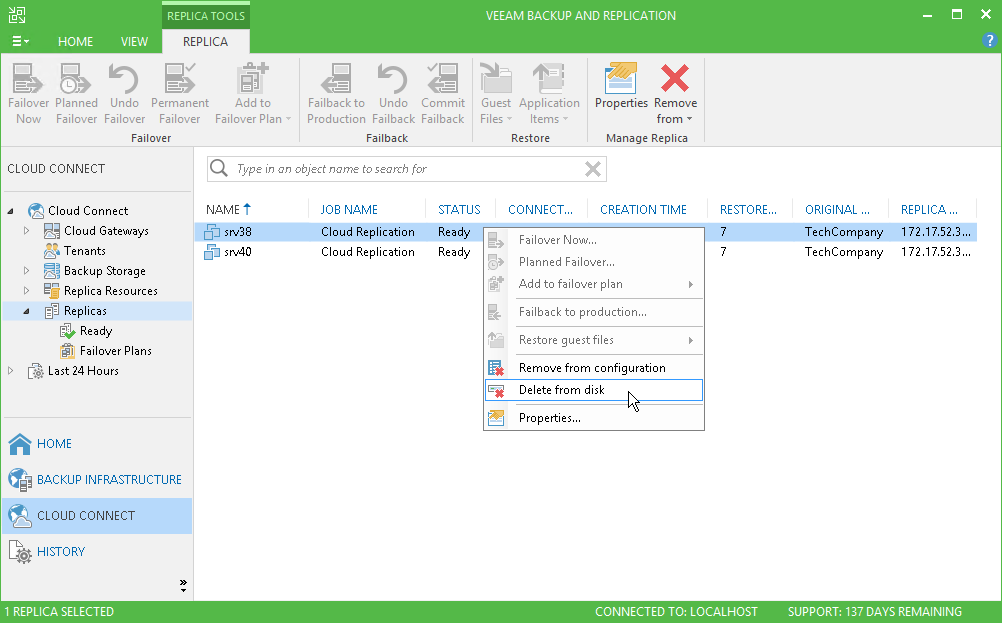Select the Replica Resources tree item
The width and height of the screenshot is (1002, 623).
(x=111, y=291)
